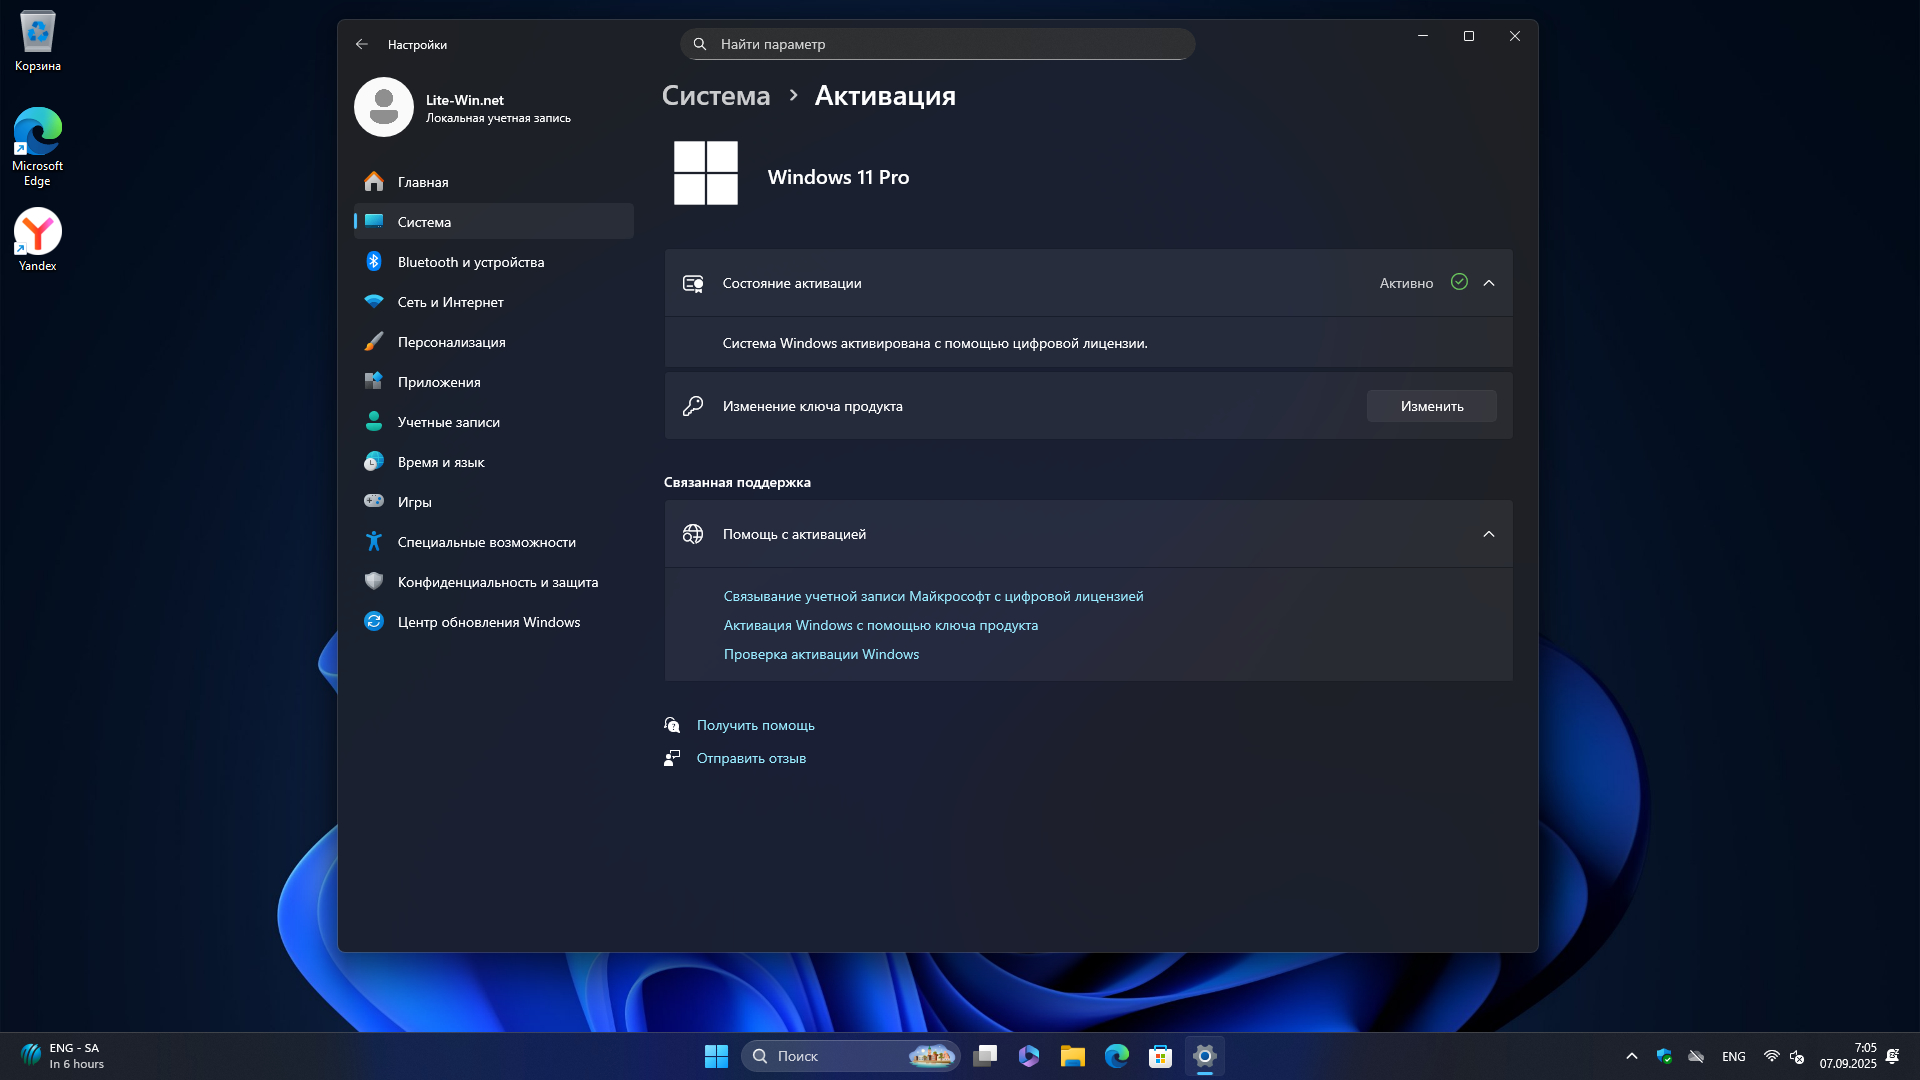Click the Home house icon in sidebar
The height and width of the screenshot is (1080, 1920).
click(374, 182)
